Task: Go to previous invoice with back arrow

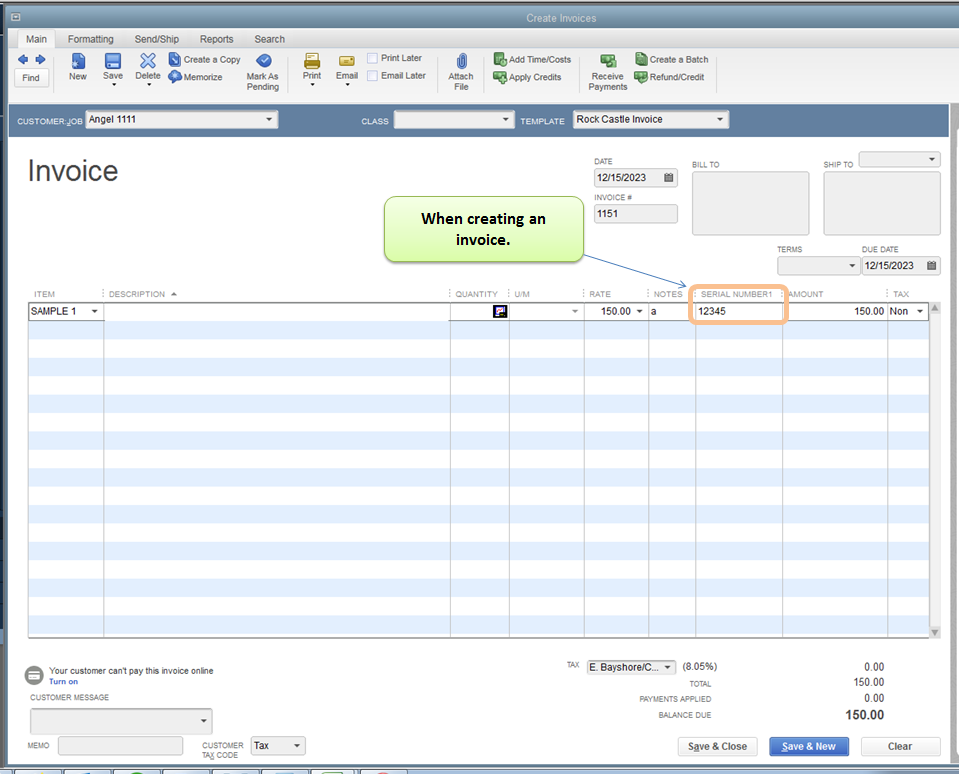Action: tap(23, 59)
